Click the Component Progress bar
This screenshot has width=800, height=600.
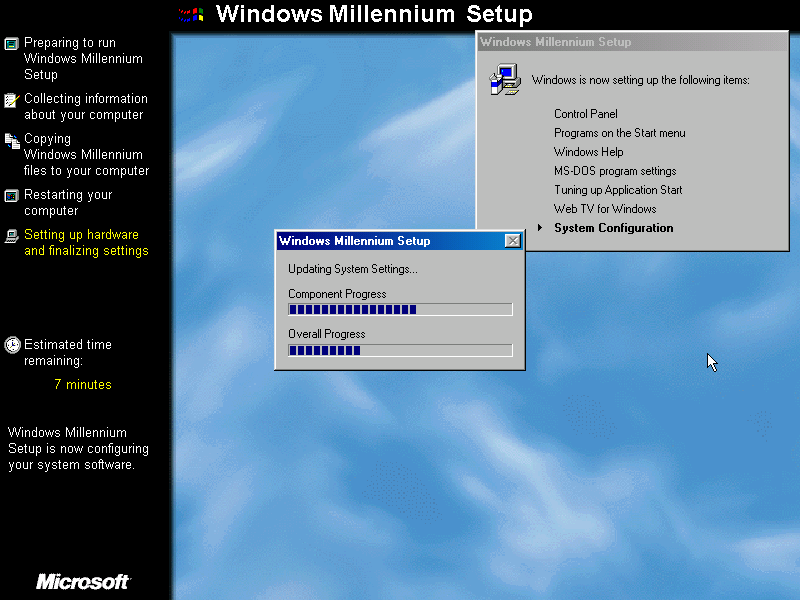point(400,309)
